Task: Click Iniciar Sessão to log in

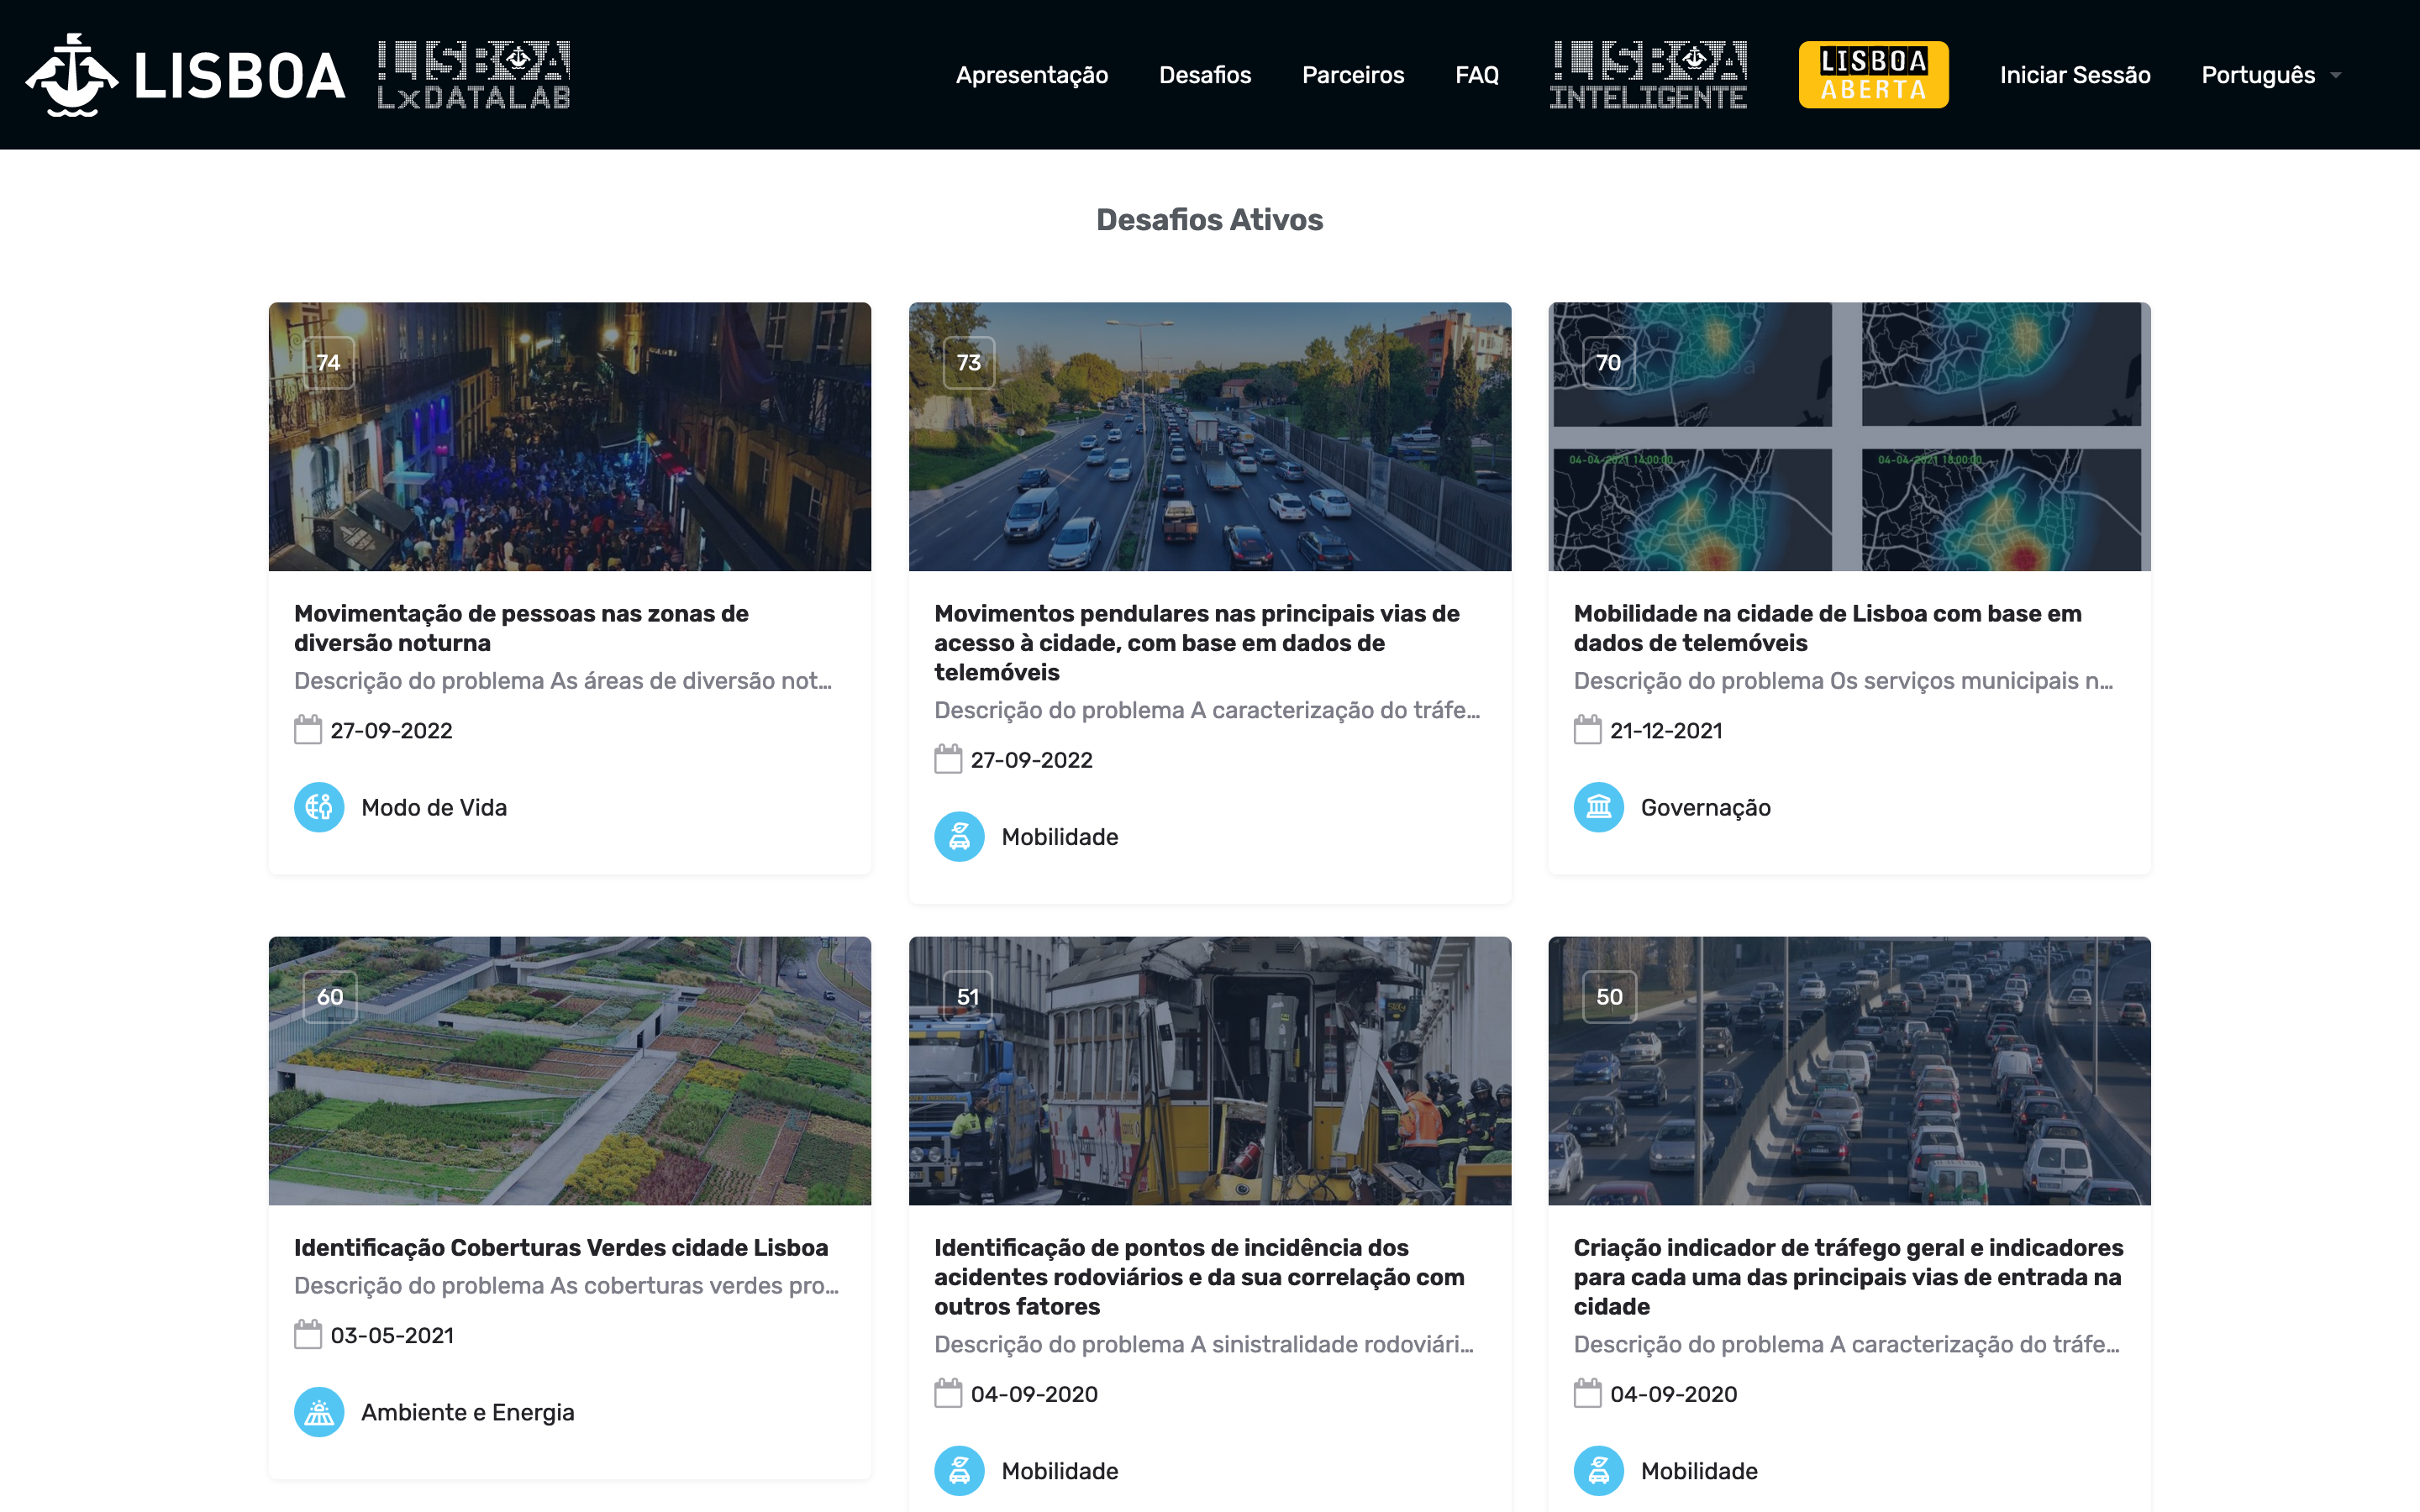Action: (x=2075, y=75)
